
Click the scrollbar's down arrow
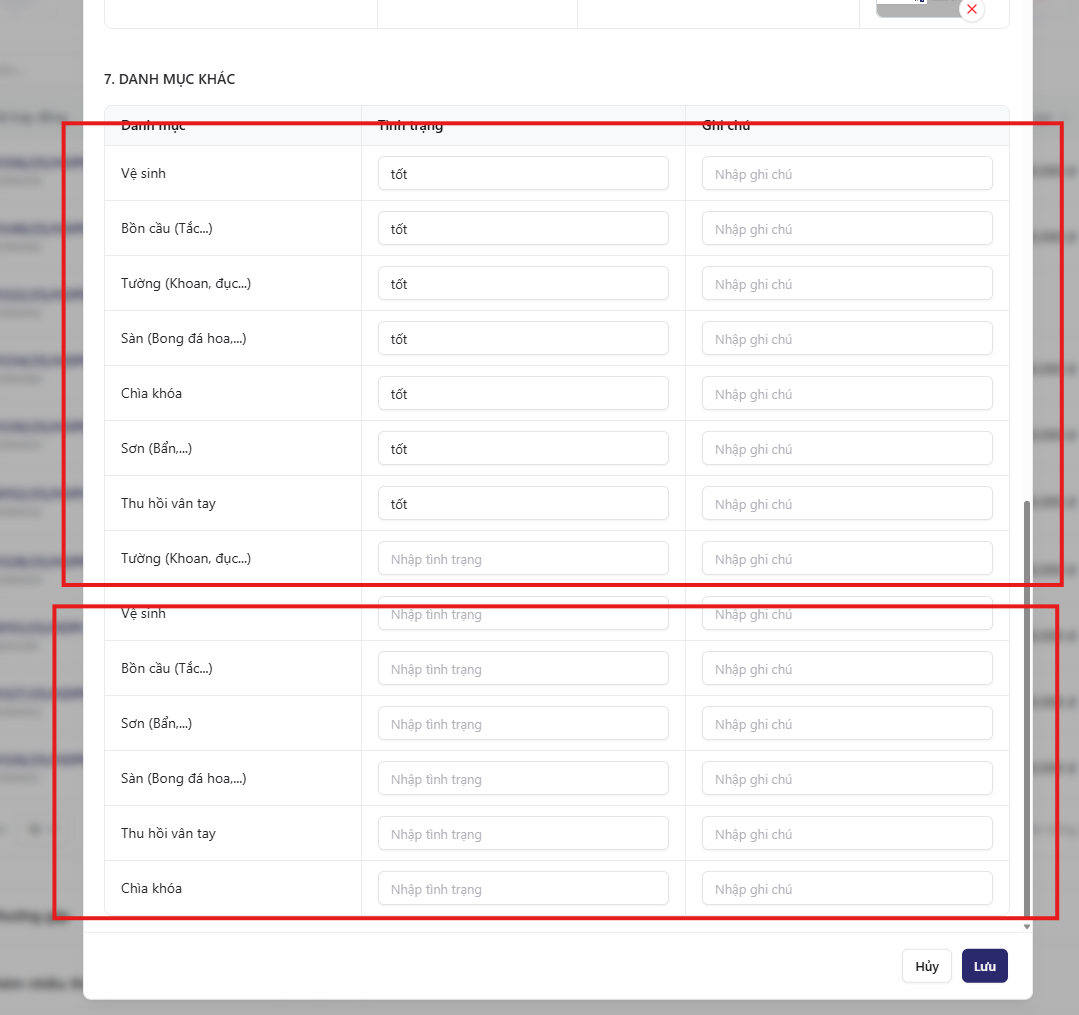pyautogui.click(x=1026, y=927)
